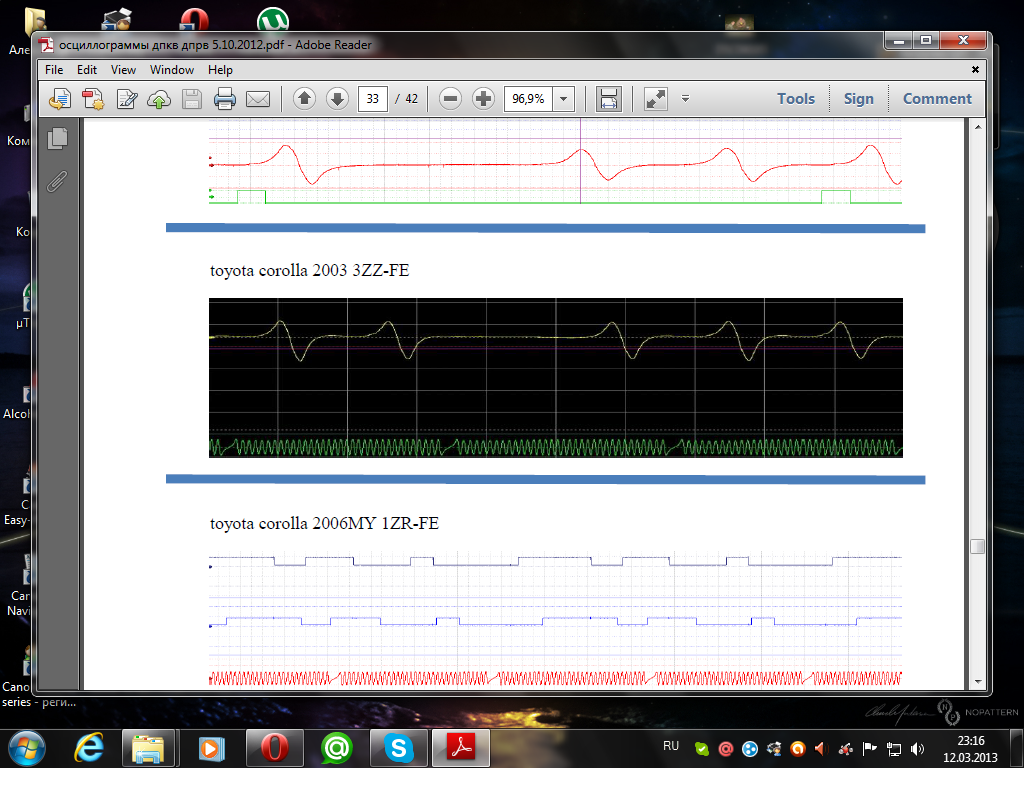Click the white speaker volume tray icon

(x=918, y=749)
